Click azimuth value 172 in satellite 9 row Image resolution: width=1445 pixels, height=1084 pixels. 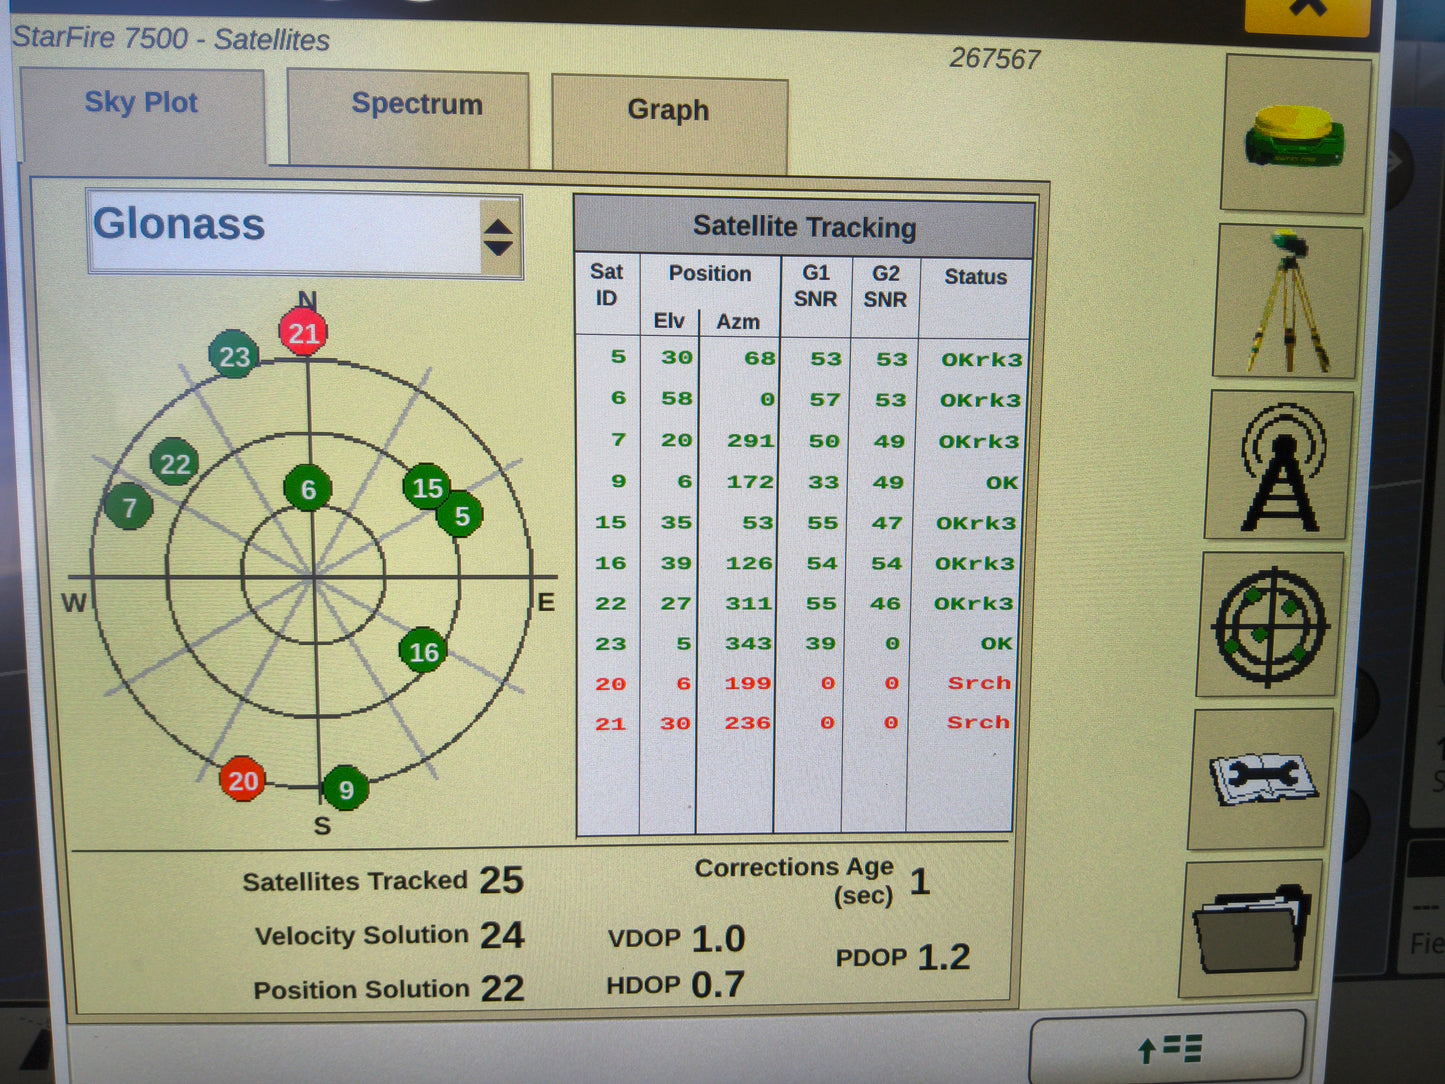(750, 482)
